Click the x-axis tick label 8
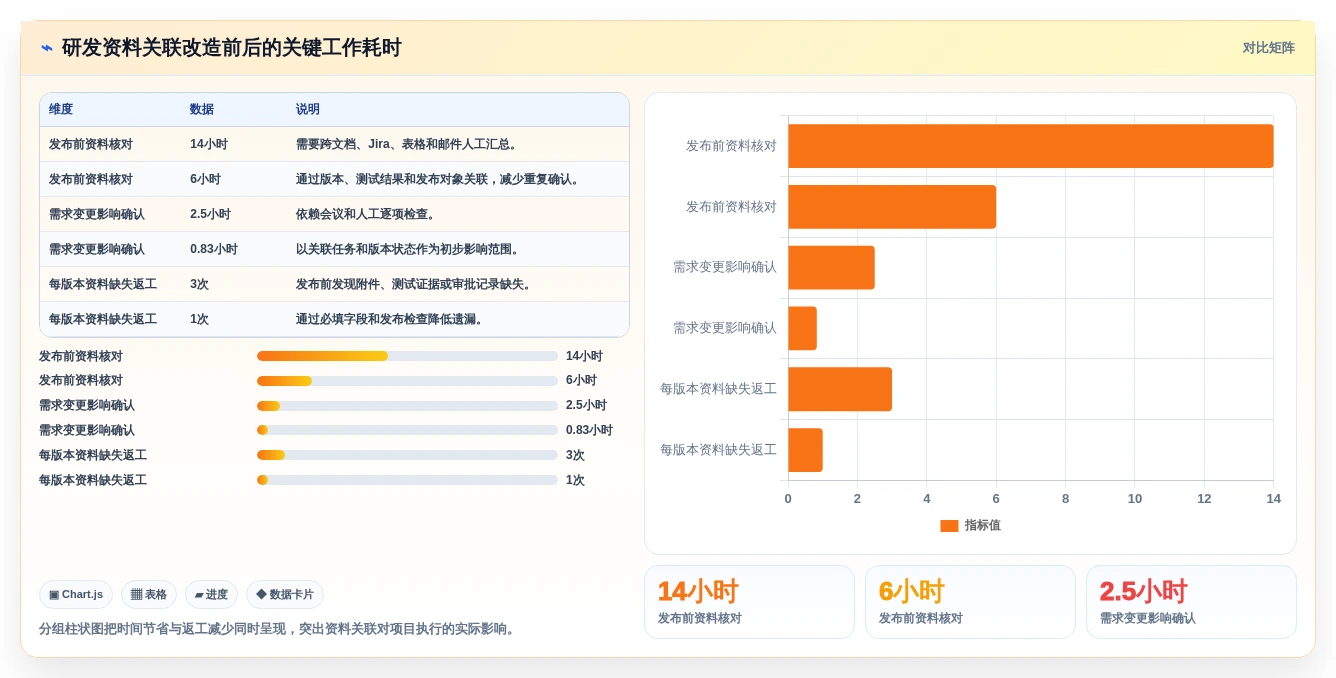 (1065, 499)
